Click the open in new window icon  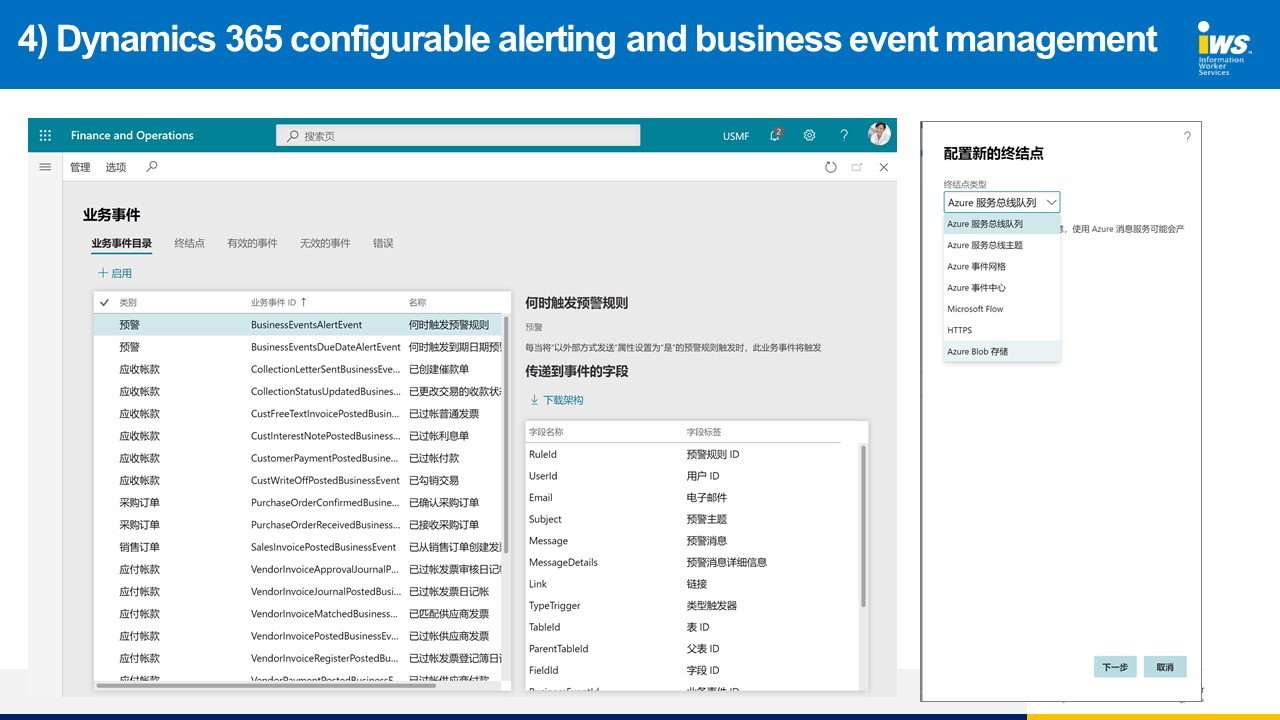coord(857,167)
